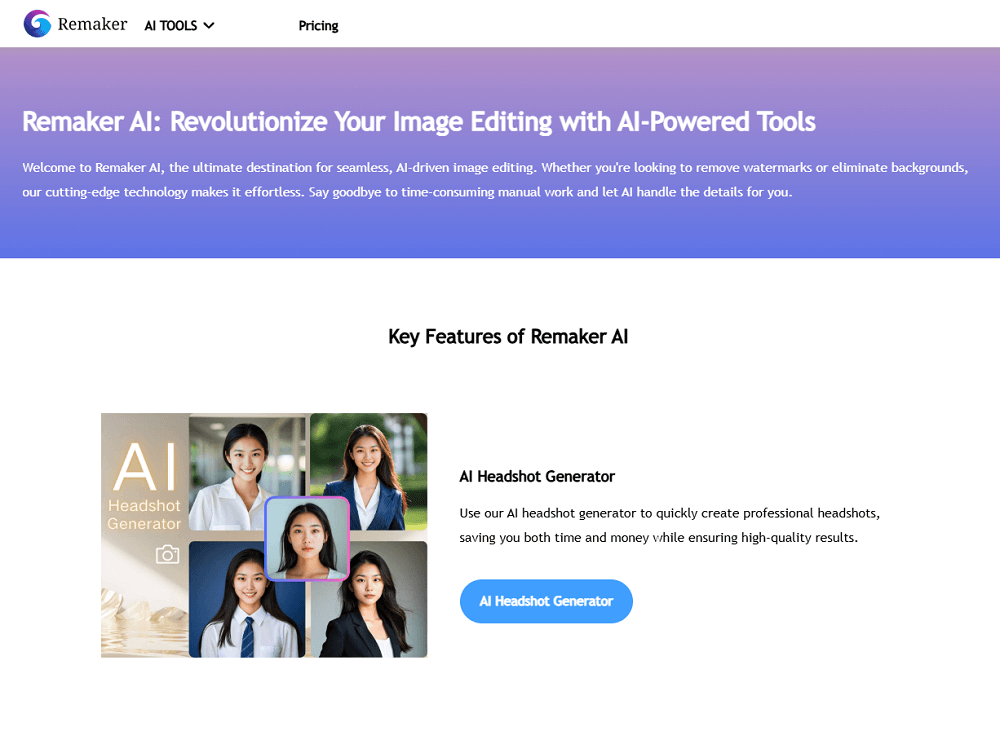
Task: Click the 'Remaker AI: Revolutionize Your Image Editing' title
Action: (419, 122)
